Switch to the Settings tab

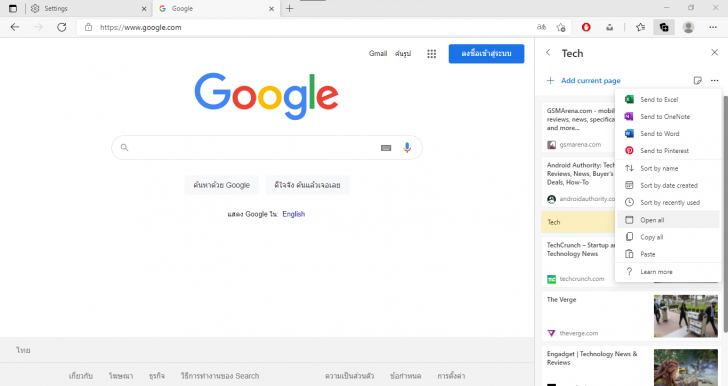[x=89, y=8]
